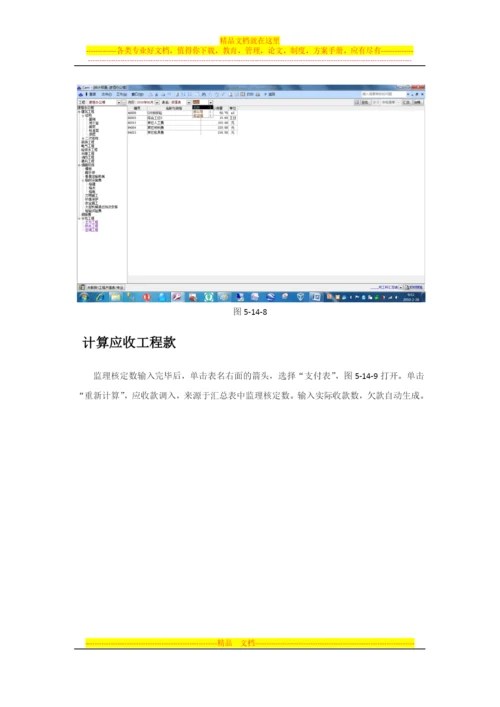500x707 pixels.
Task: Click the help question search box
Action: 383,94
